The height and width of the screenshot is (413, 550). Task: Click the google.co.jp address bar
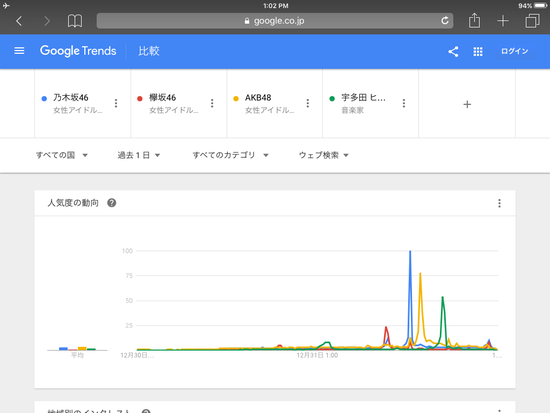[x=275, y=21]
